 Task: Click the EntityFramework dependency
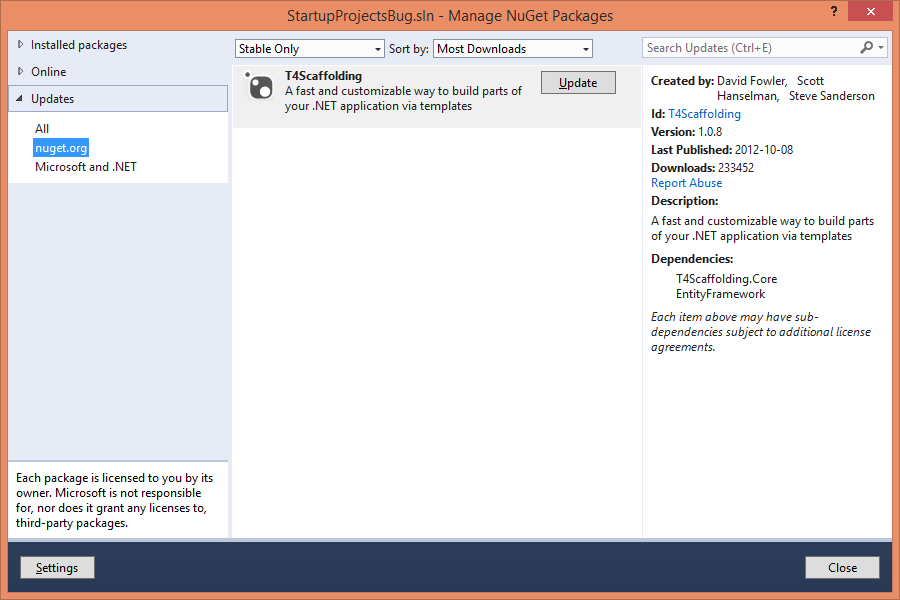coord(720,293)
